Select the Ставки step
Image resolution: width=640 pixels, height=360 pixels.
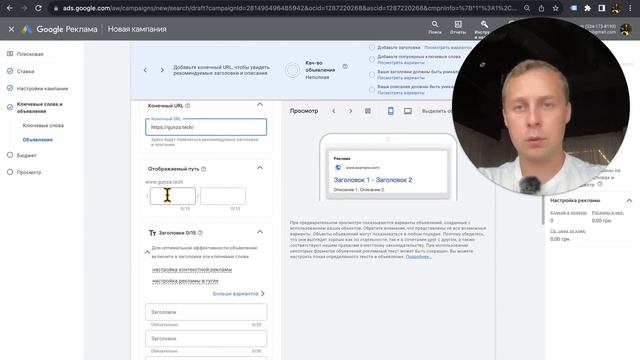click(x=25, y=71)
